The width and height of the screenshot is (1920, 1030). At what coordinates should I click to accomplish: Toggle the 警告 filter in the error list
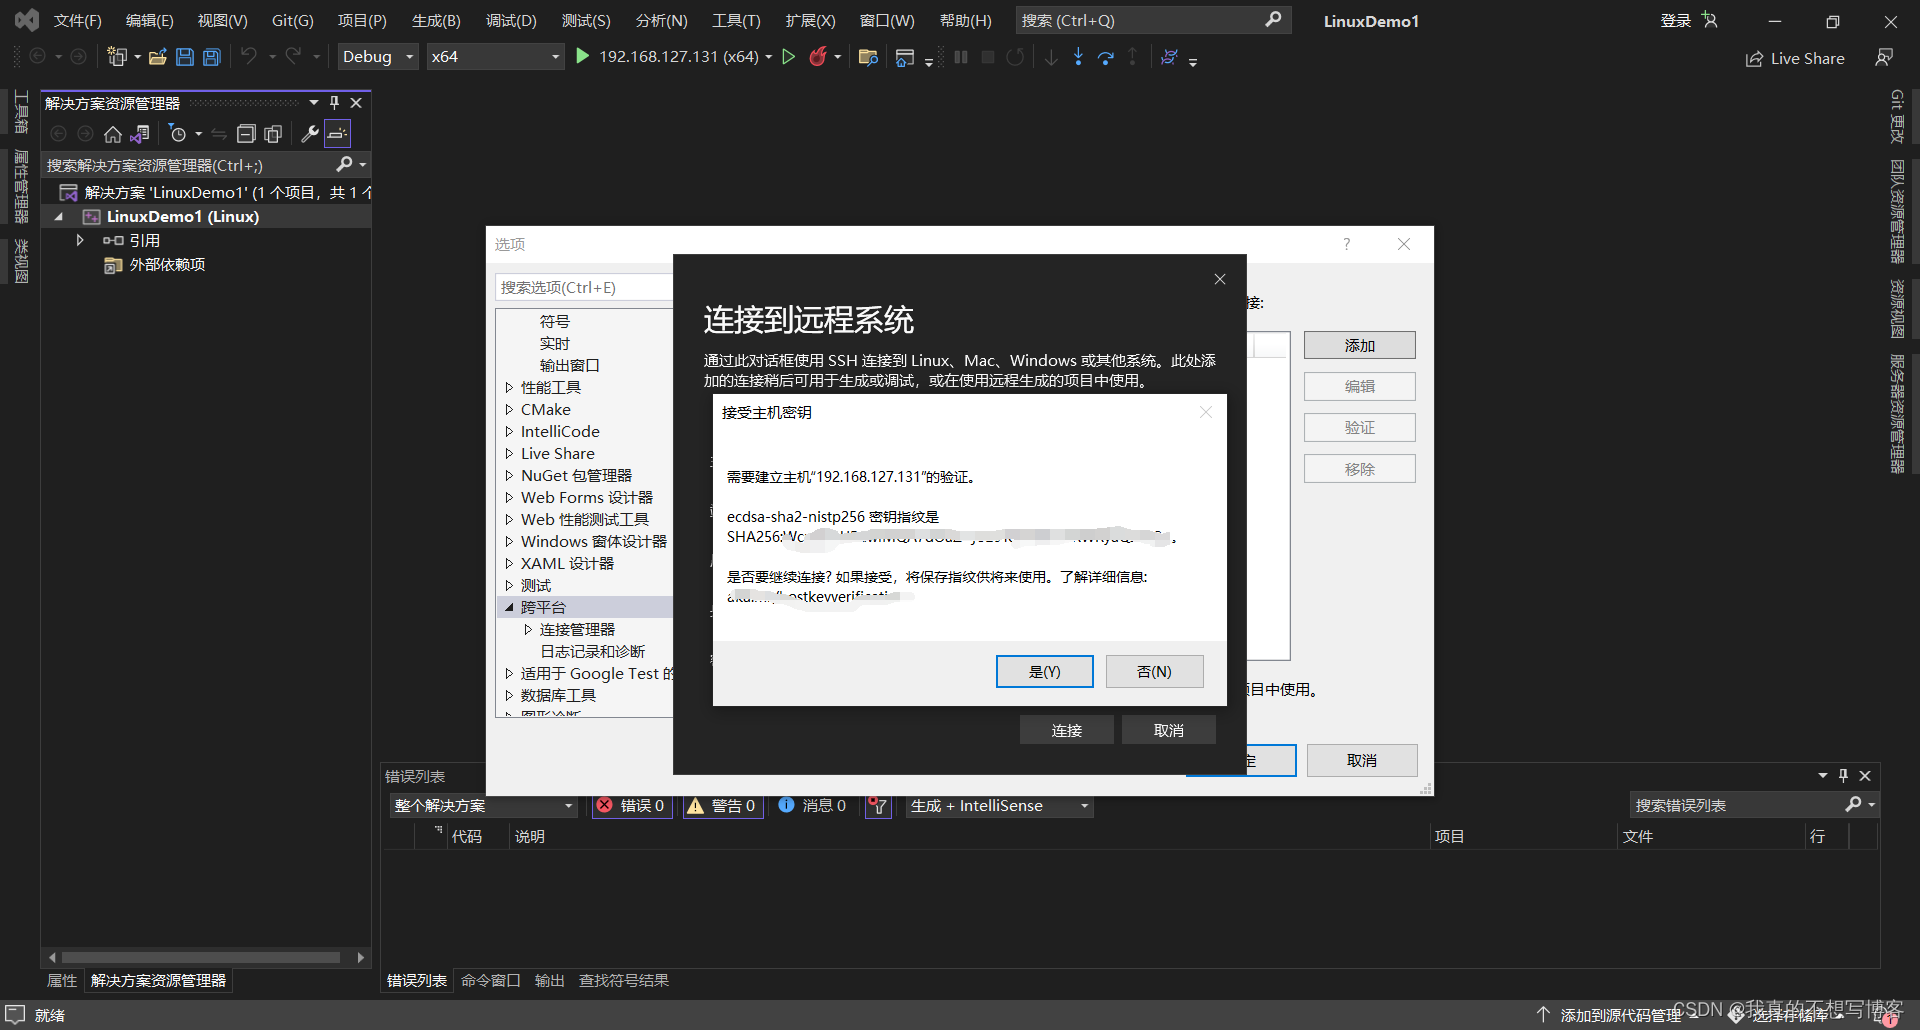pos(722,805)
